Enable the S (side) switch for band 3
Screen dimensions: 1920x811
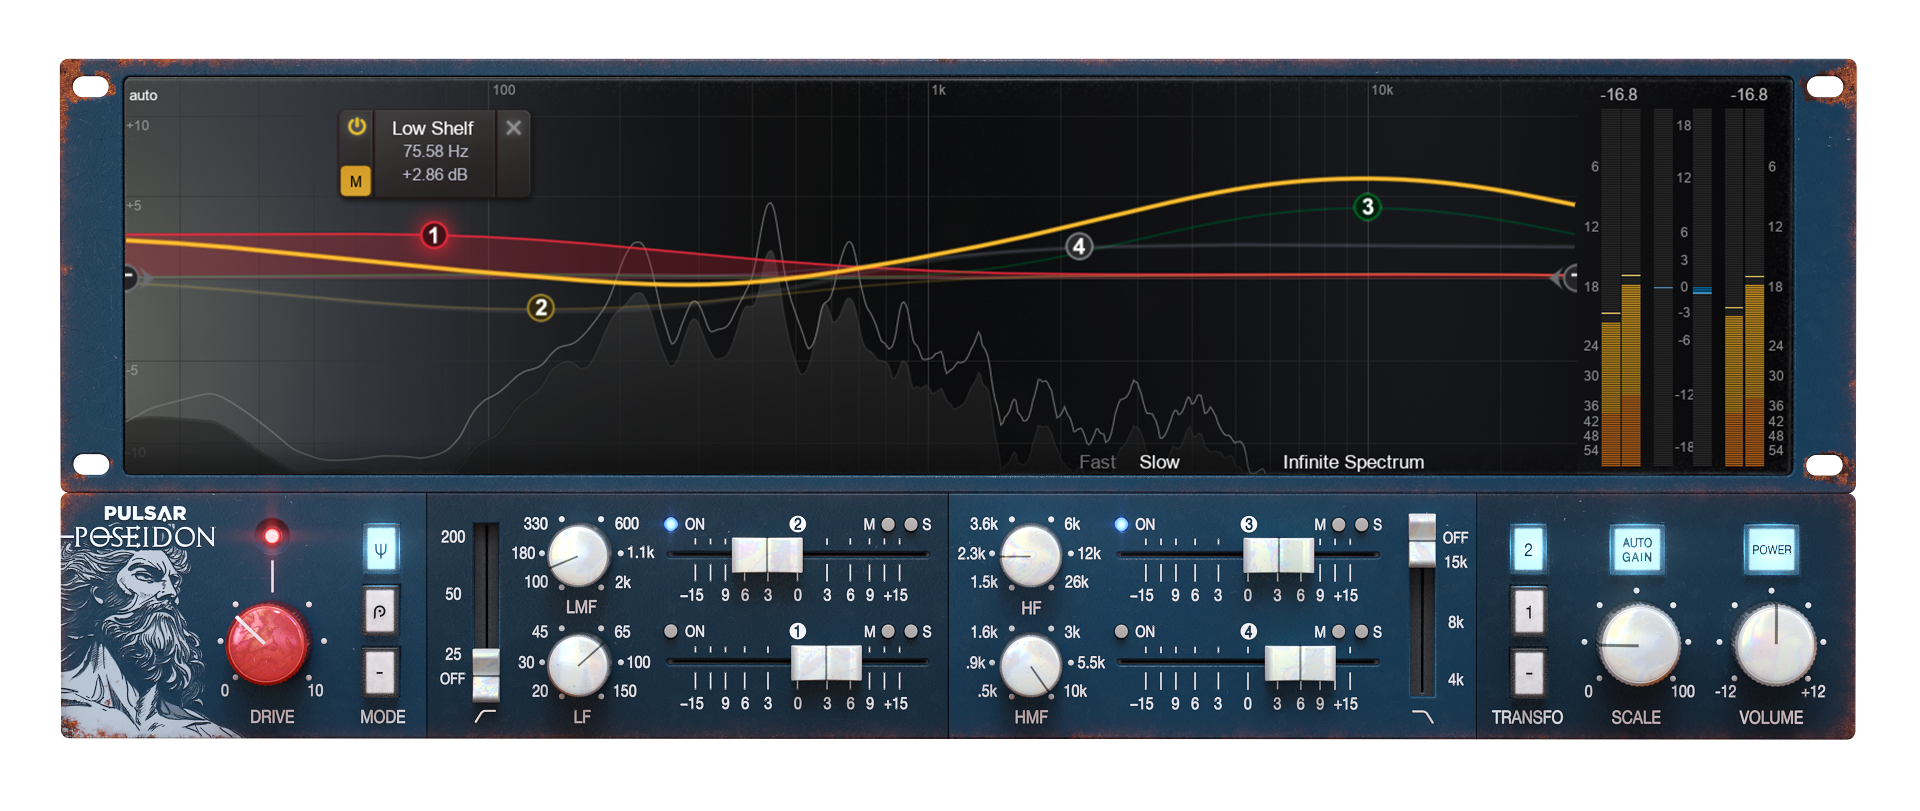(x=1361, y=524)
